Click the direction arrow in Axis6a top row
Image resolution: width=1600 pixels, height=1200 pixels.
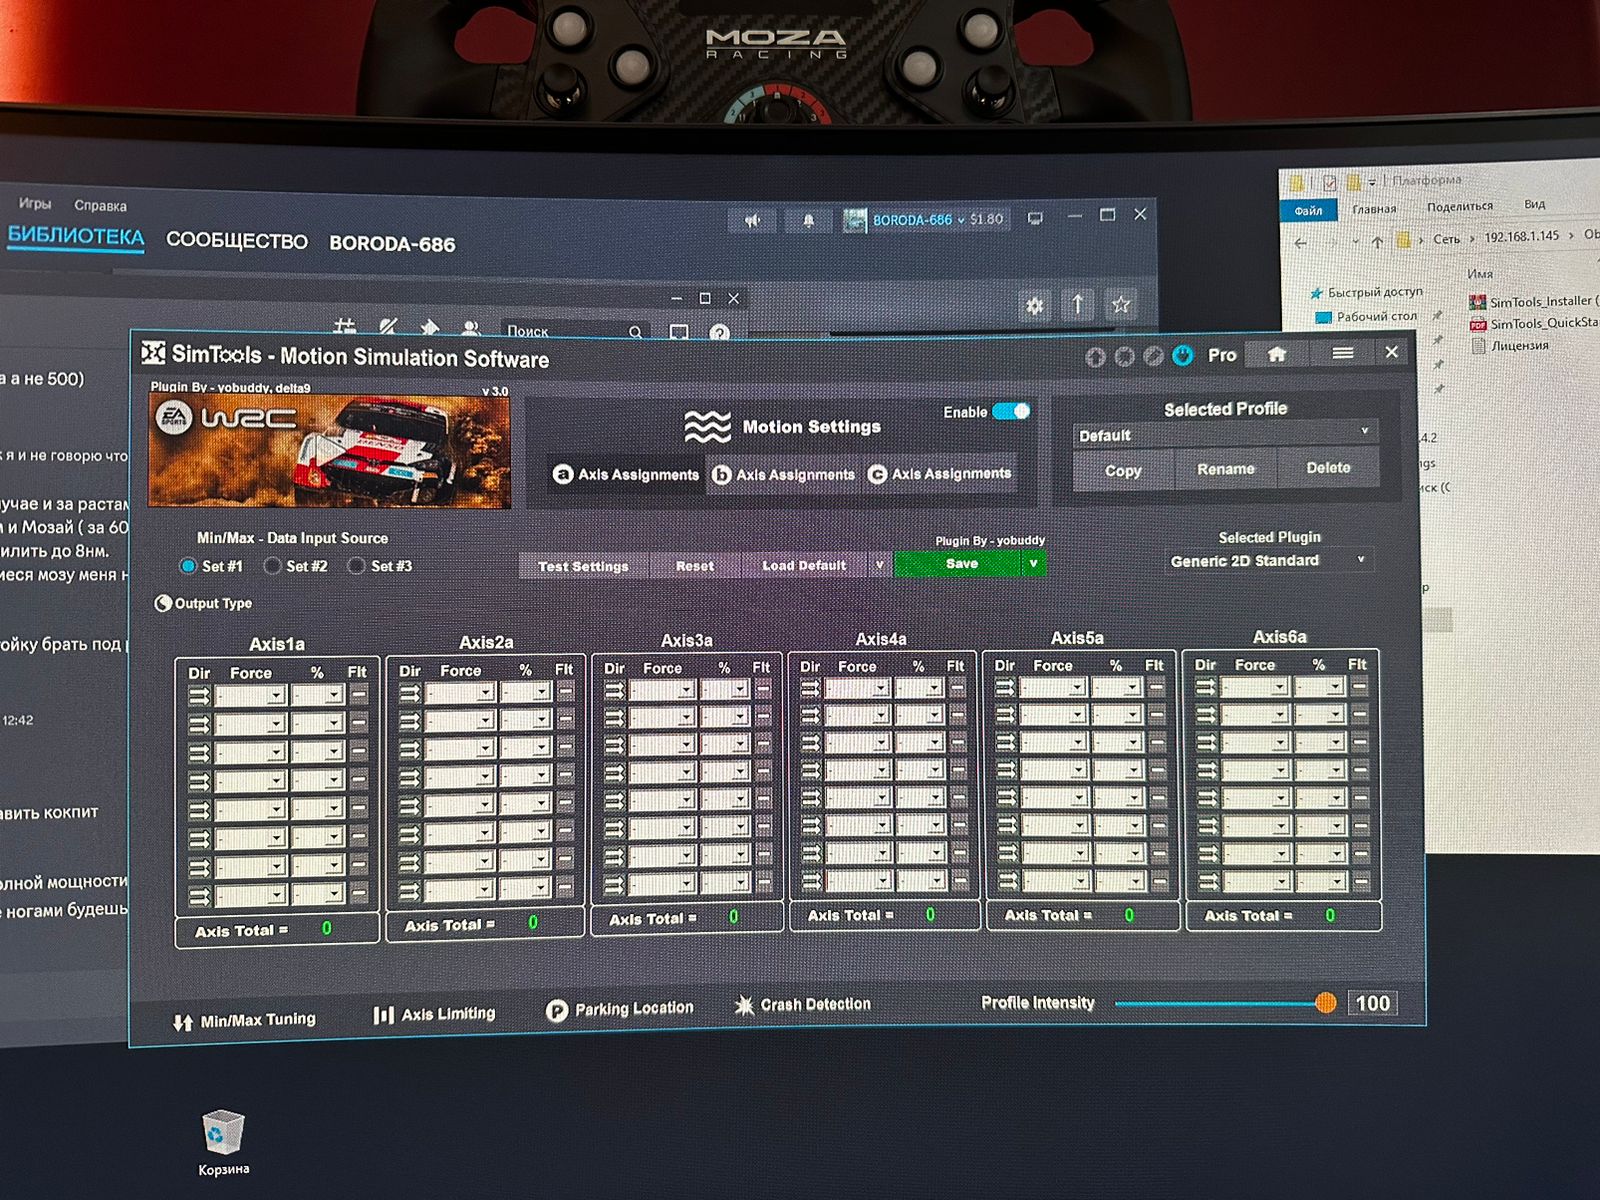pos(1206,686)
